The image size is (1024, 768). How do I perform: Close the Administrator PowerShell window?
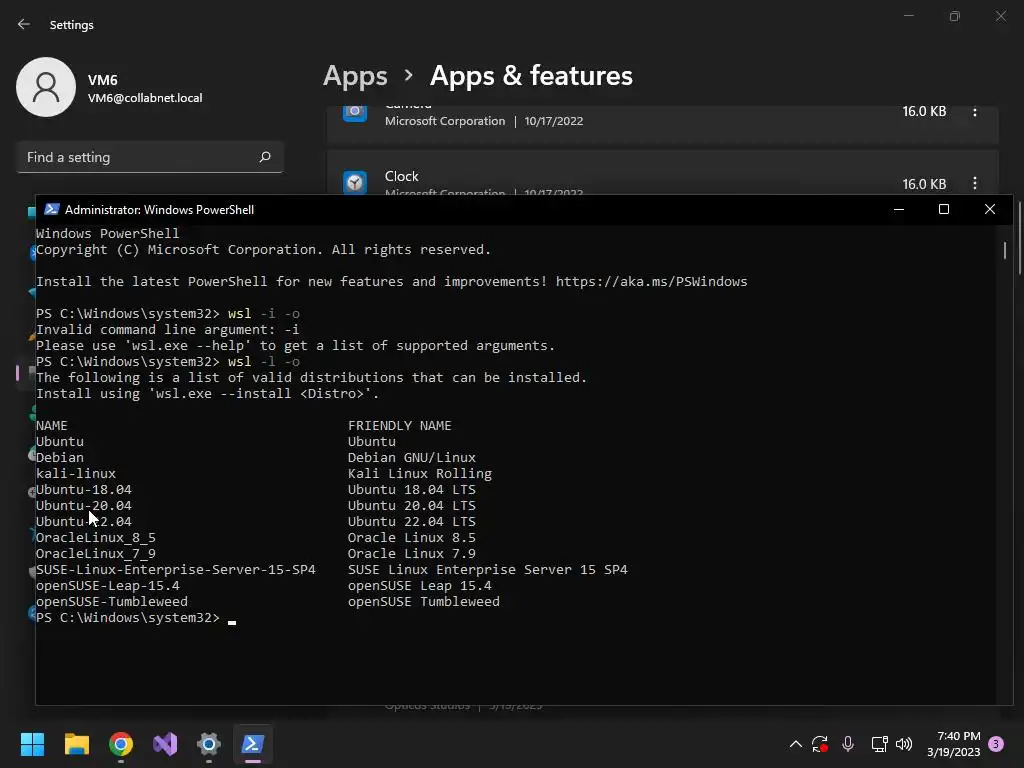pyautogui.click(x=989, y=210)
